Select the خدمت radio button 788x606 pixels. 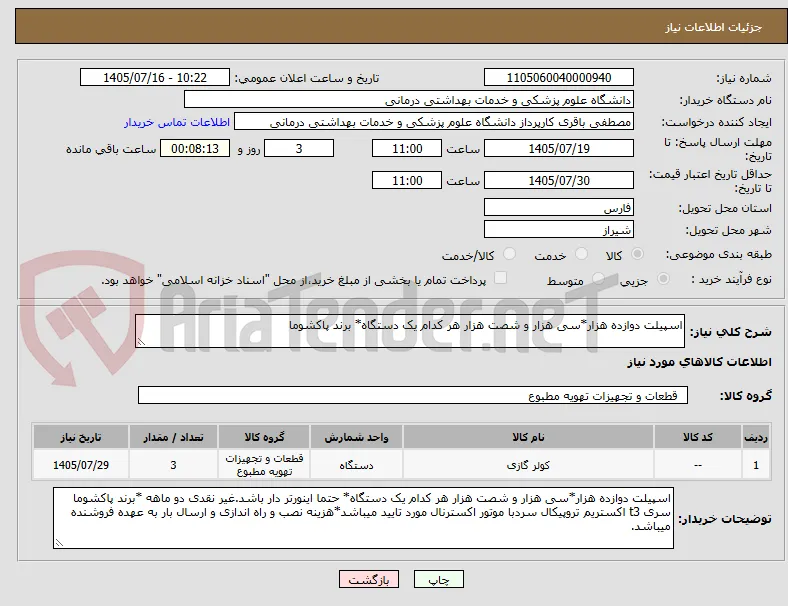coord(581,254)
